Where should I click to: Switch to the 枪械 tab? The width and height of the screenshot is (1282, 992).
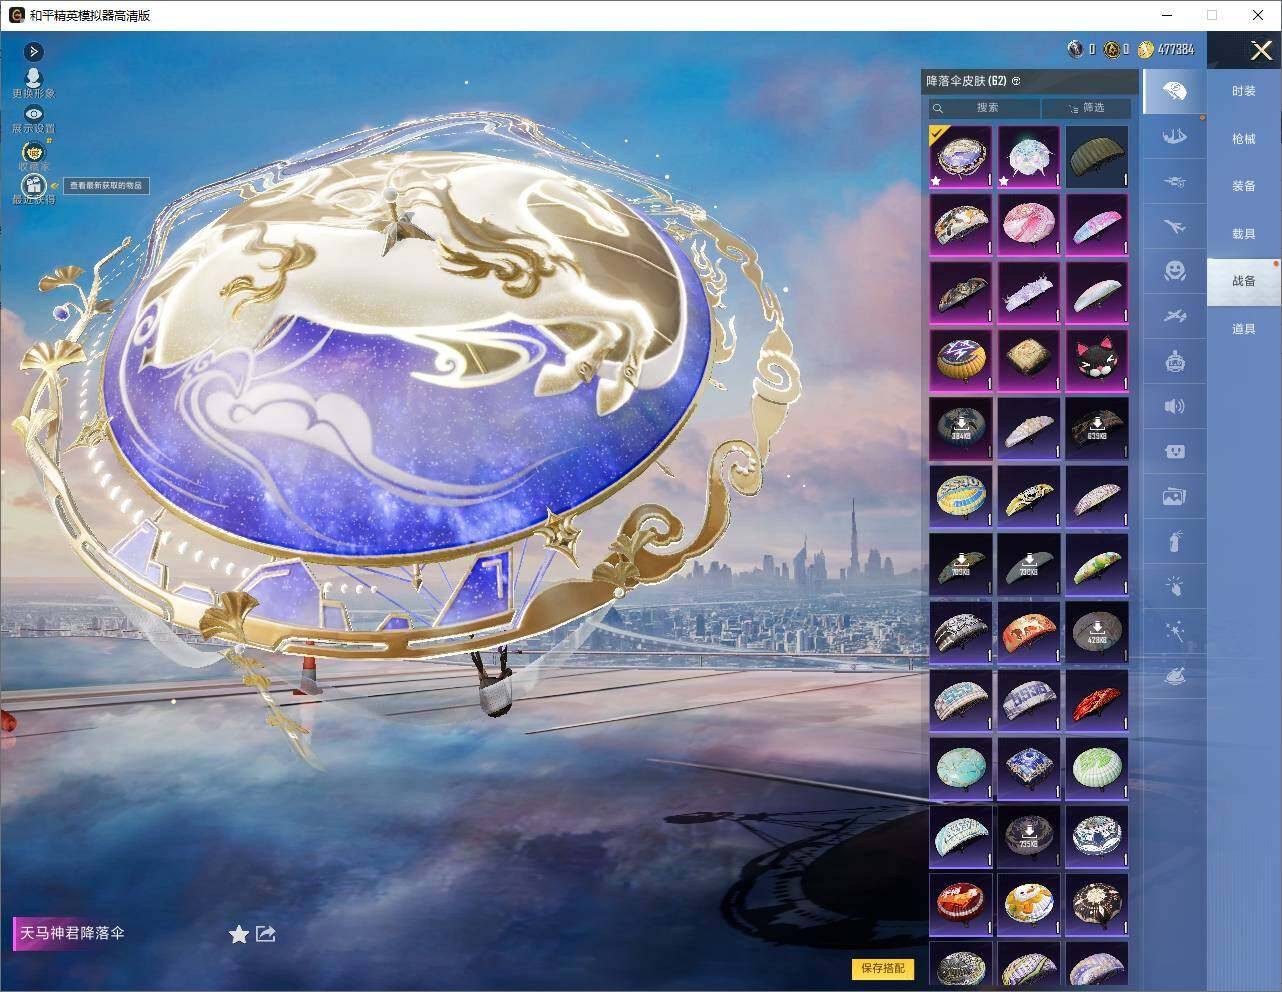point(1244,139)
